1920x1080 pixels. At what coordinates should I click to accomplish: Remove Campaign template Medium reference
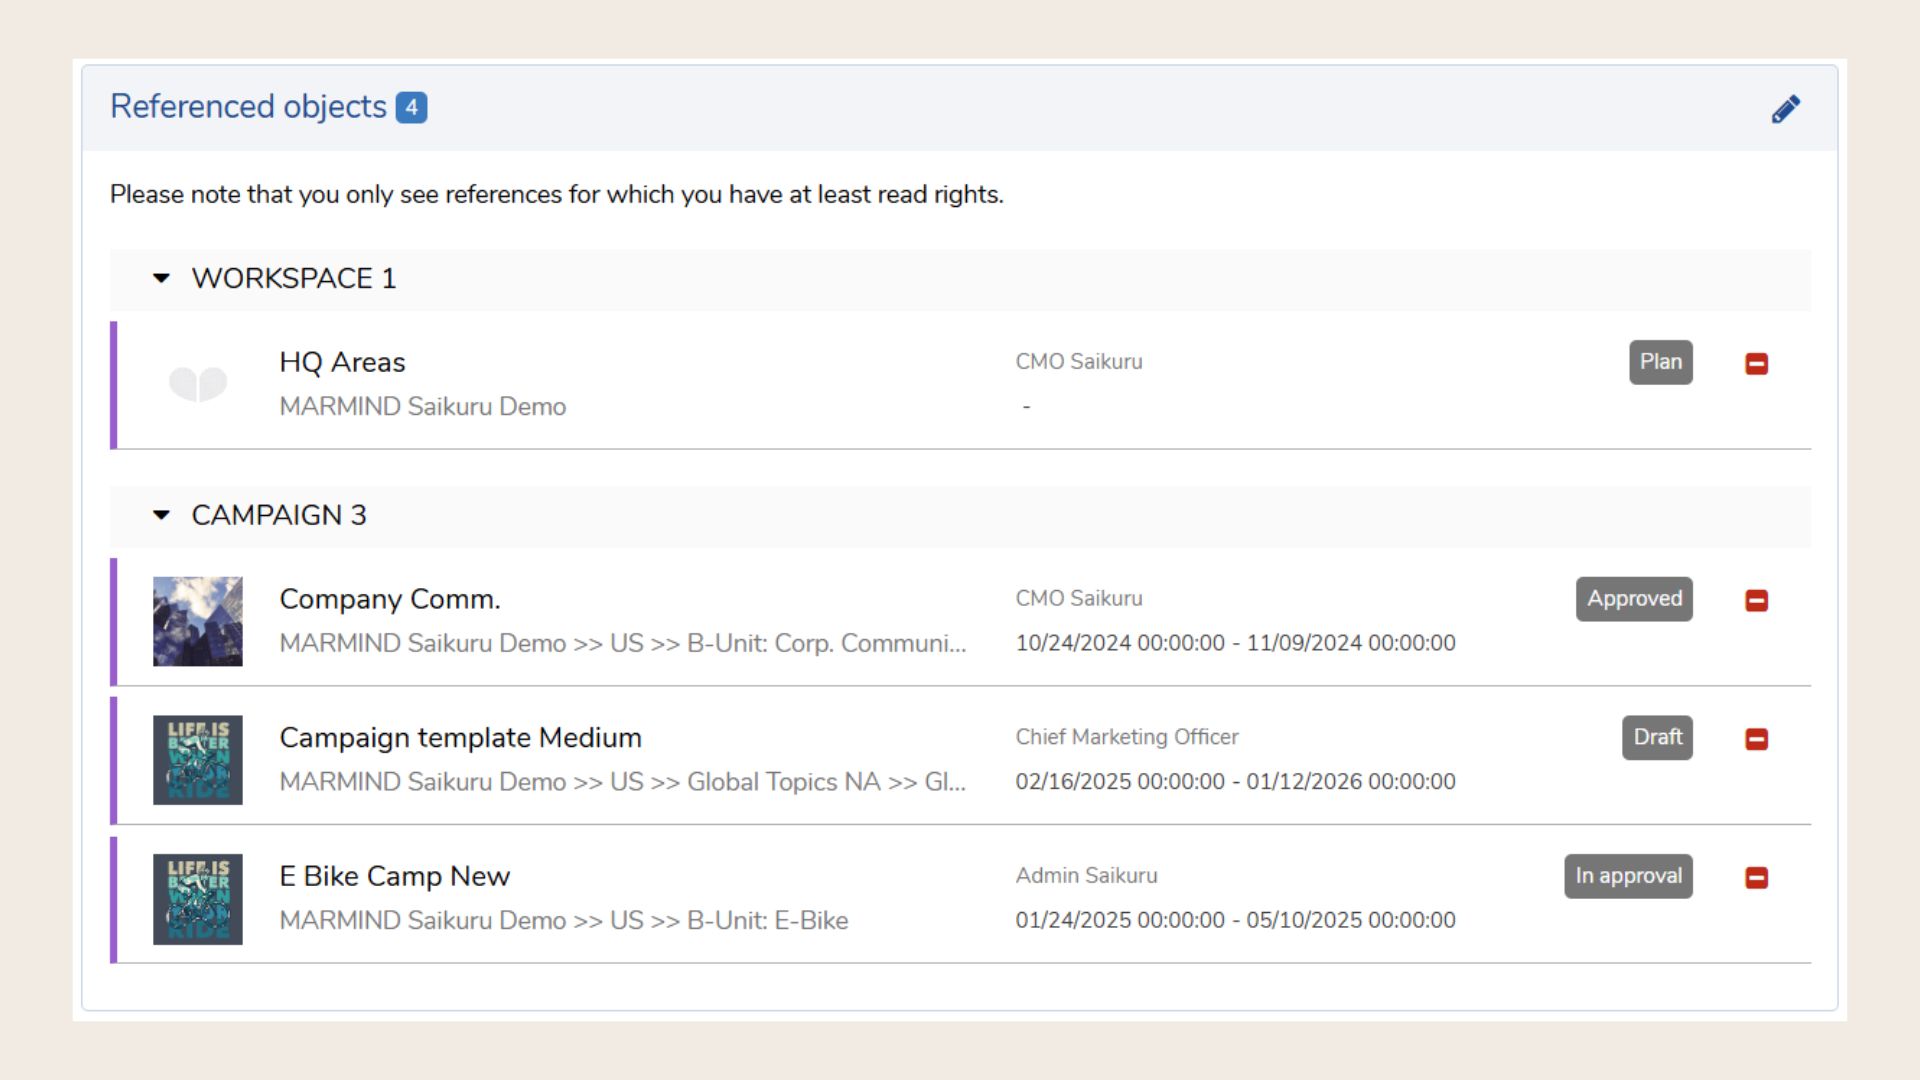[x=1756, y=739]
